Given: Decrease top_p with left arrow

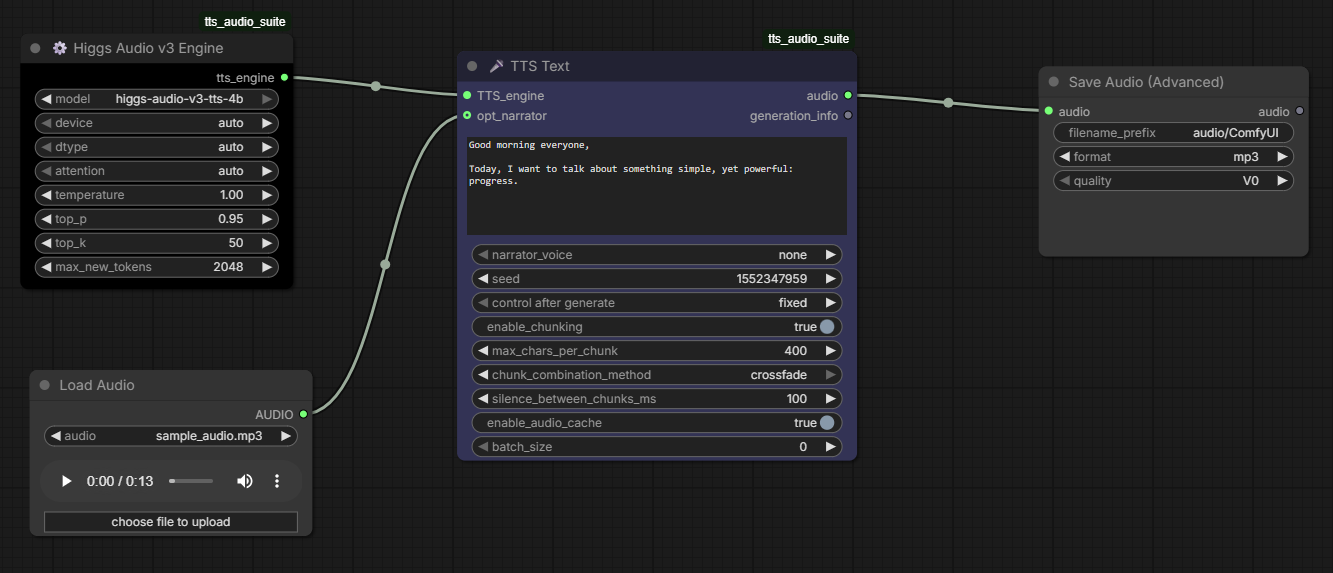Looking at the screenshot, I should 46,219.
